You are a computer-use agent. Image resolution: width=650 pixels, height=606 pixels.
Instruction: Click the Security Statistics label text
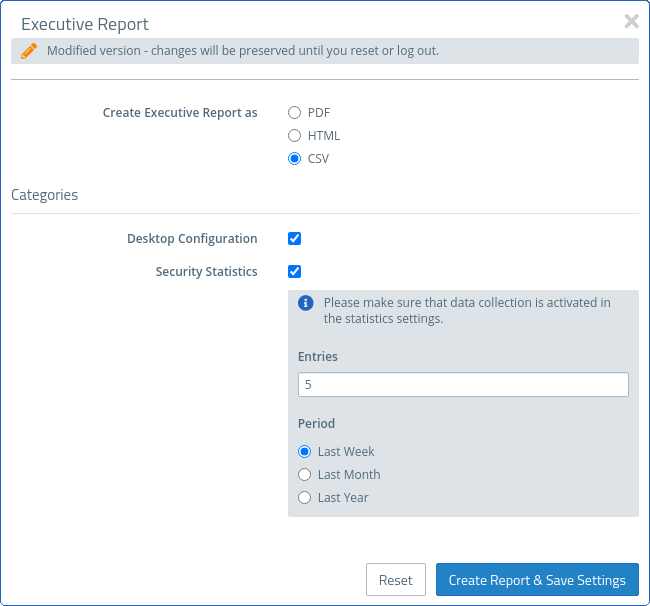pyautogui.click(x=206, y=272)
